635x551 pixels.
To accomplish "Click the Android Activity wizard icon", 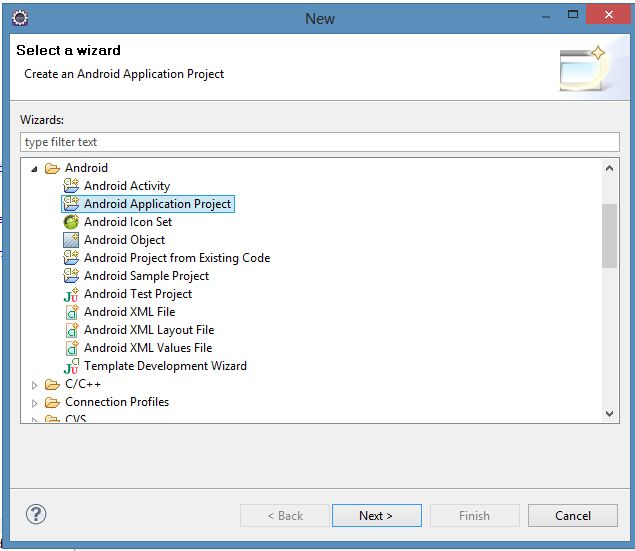I will pyautogui.click(x=71, y=186).
